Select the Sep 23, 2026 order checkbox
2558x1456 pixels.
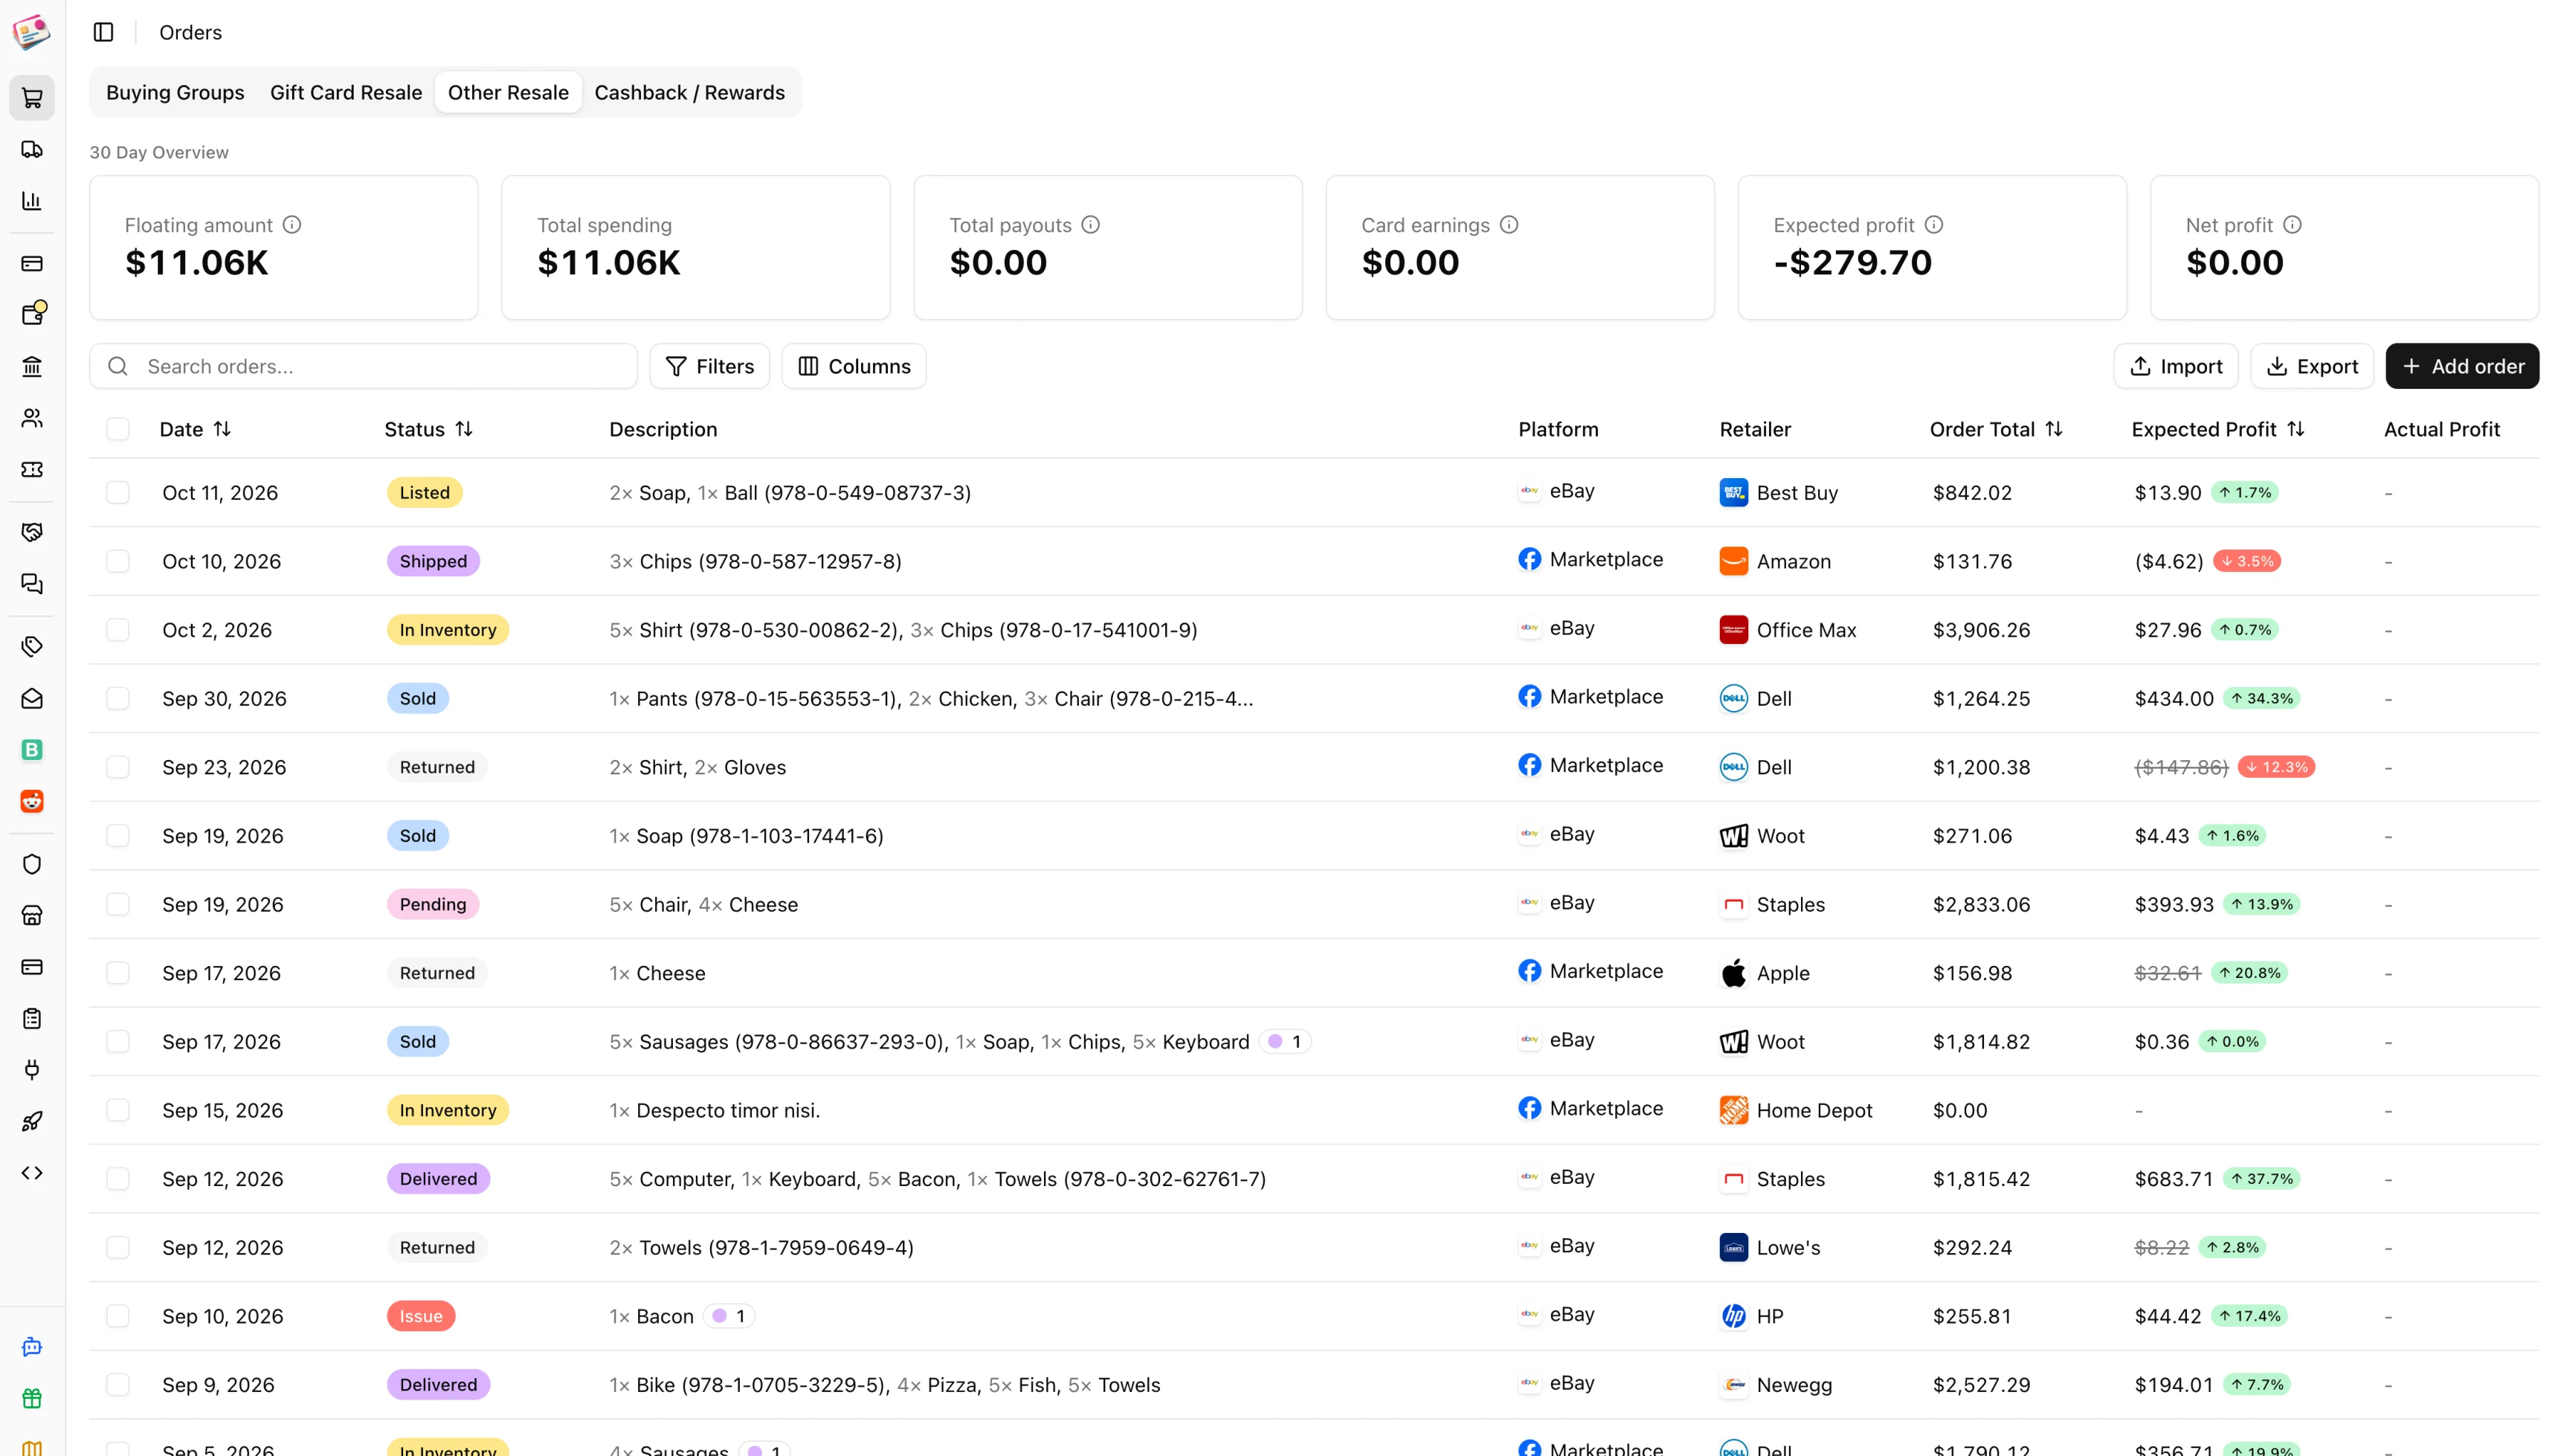point(118,767)
